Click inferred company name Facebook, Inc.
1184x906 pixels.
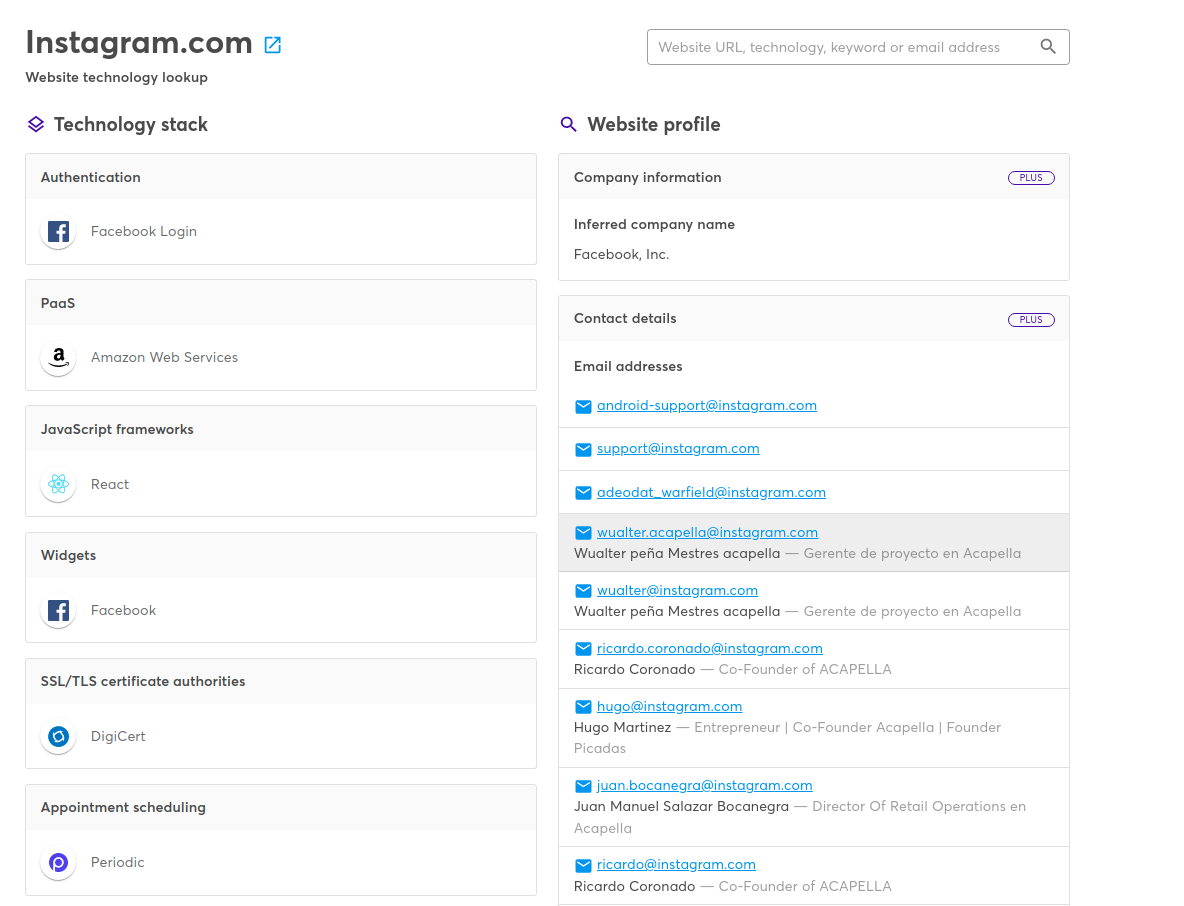tap(621, 254)
